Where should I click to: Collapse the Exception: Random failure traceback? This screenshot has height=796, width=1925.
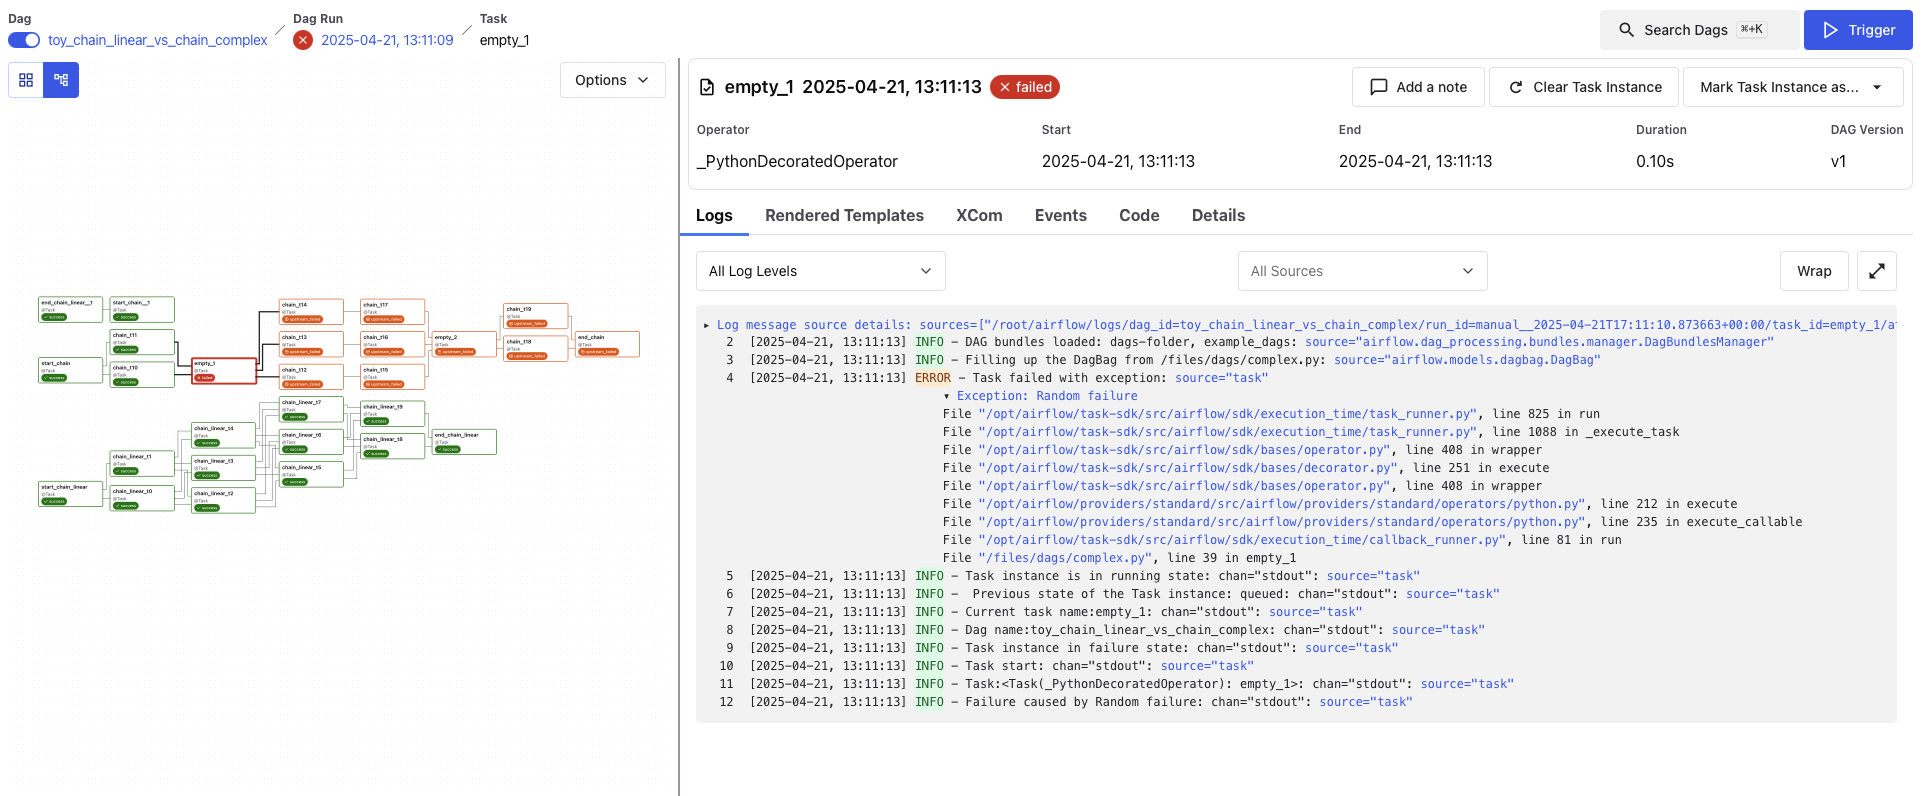click(947, 396)
